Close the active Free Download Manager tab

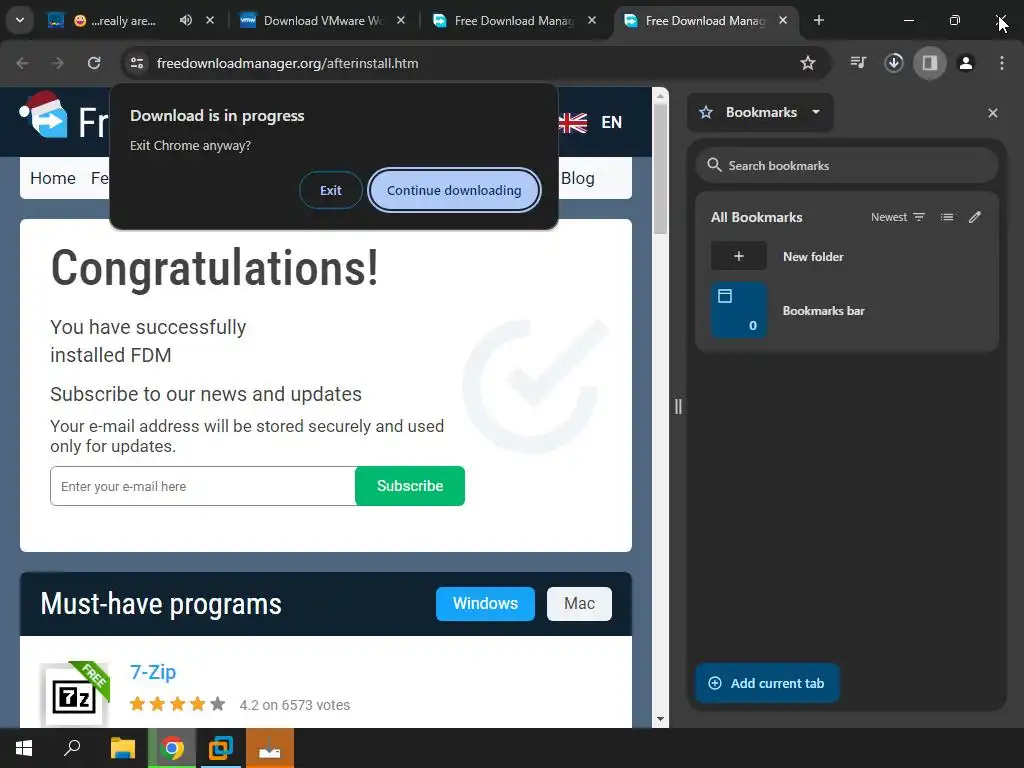[x=783, y=20]
